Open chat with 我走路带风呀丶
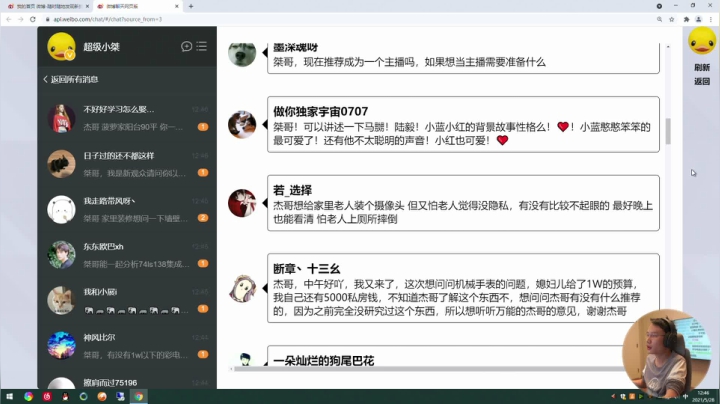Image resolution: width=720 pixels, height=404 pixels. click(127, 209)
